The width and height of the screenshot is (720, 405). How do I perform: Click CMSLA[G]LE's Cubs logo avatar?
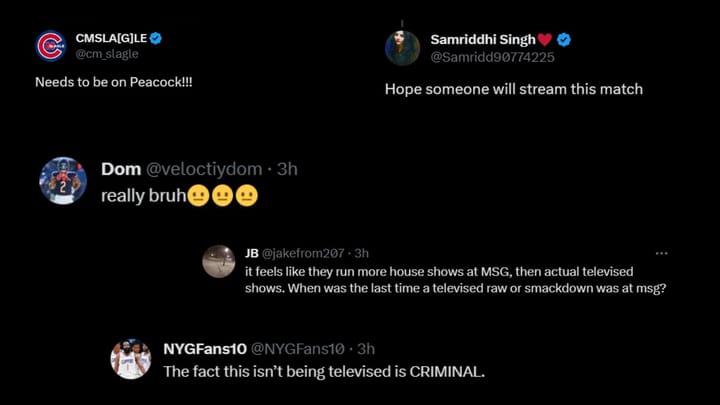pyautogui.click(x=50, y=46)
